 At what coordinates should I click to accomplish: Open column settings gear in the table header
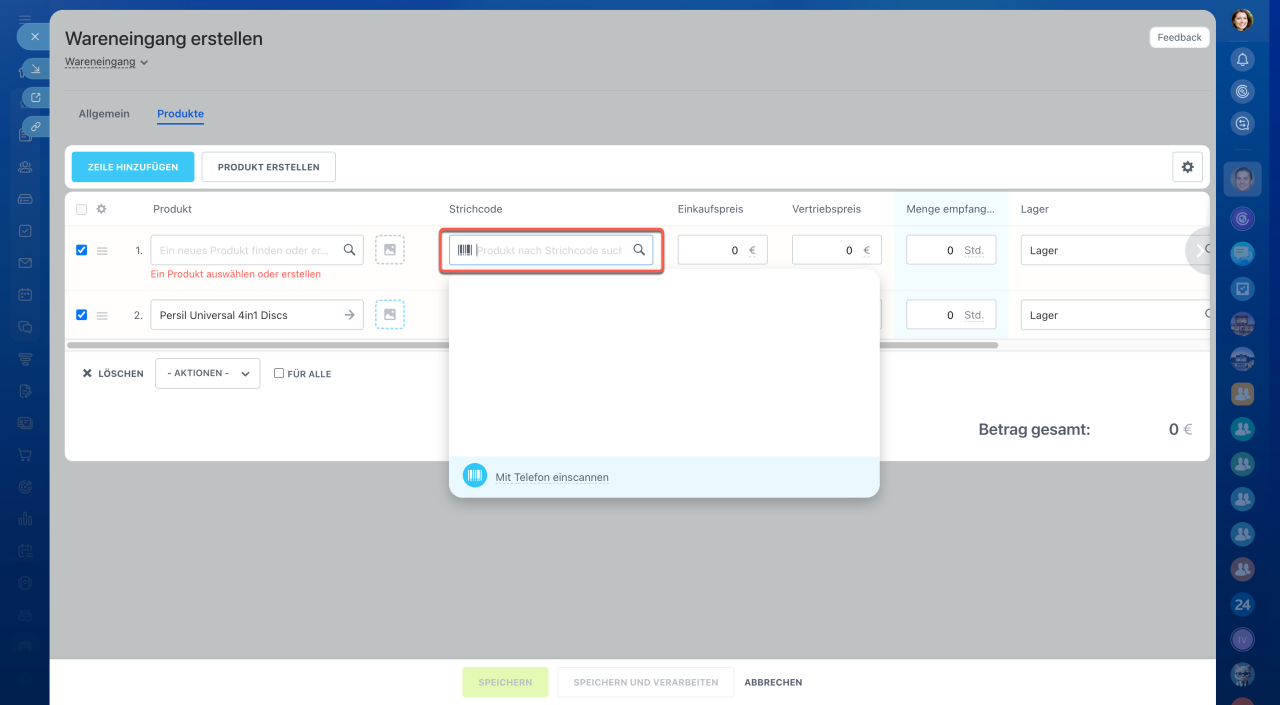click(x=101, y=209)
